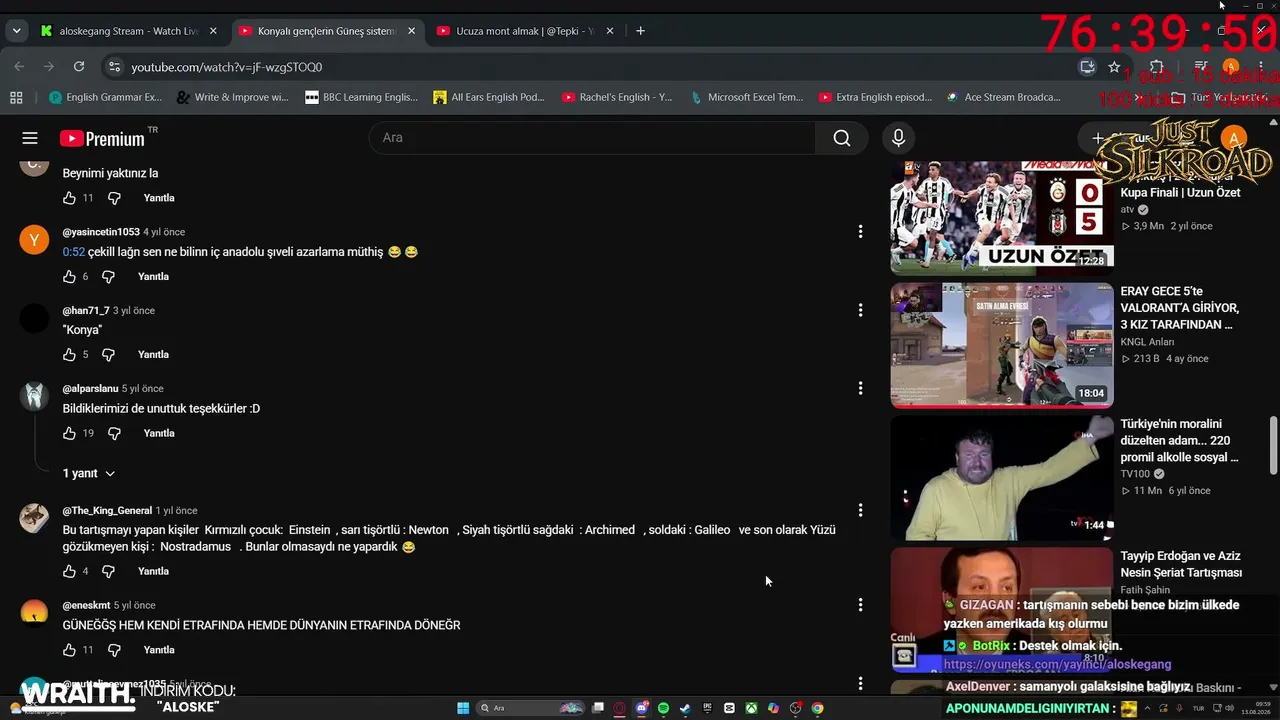Open Tayyip Erdoğan ve Aziz Nesin video title
The height and width of the screenshot is (720, 1280).
(x=1181, y=564)
